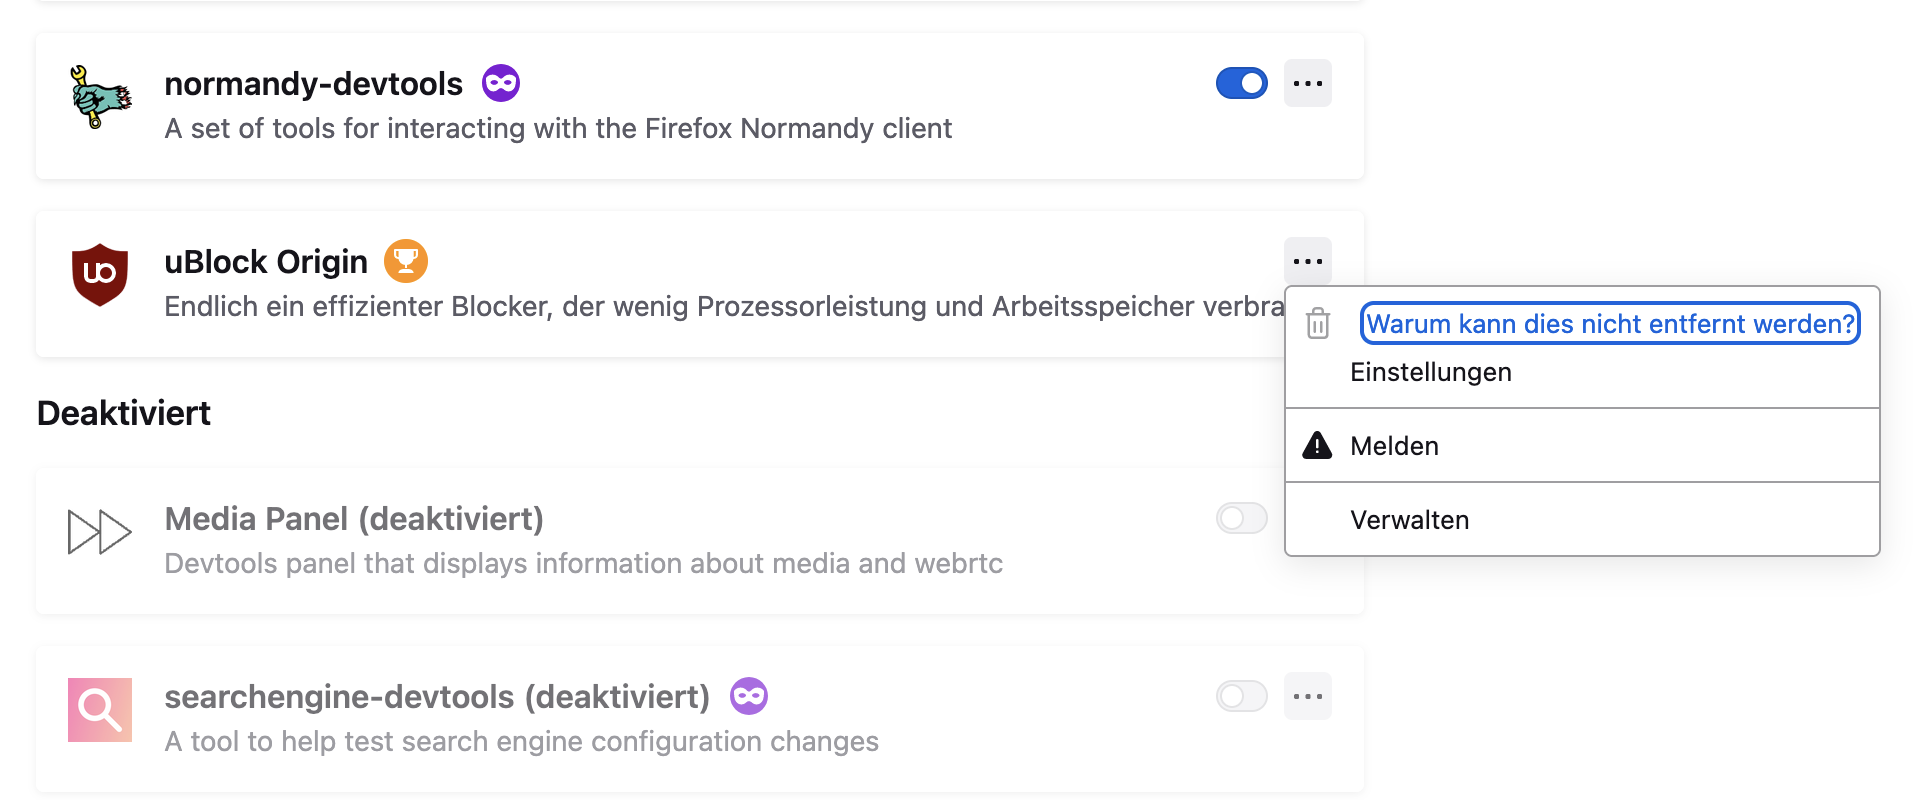Click the uBlock Origin shield icon
Screen dimensions: 1914x800
pyautogui.click(x=100, y=274)
